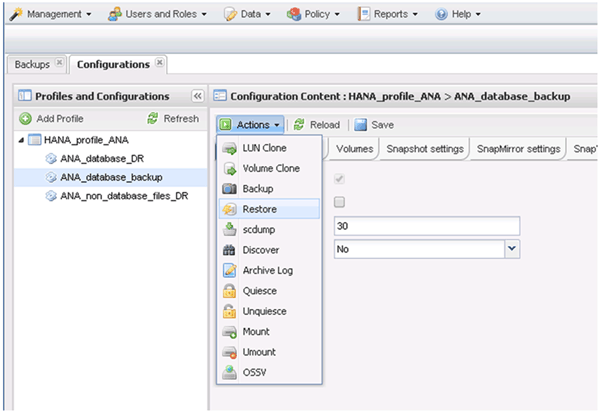Choose Discover from the Actions menu
The image size is (600, 413).
pyautogui.click(x=269, y=250)
